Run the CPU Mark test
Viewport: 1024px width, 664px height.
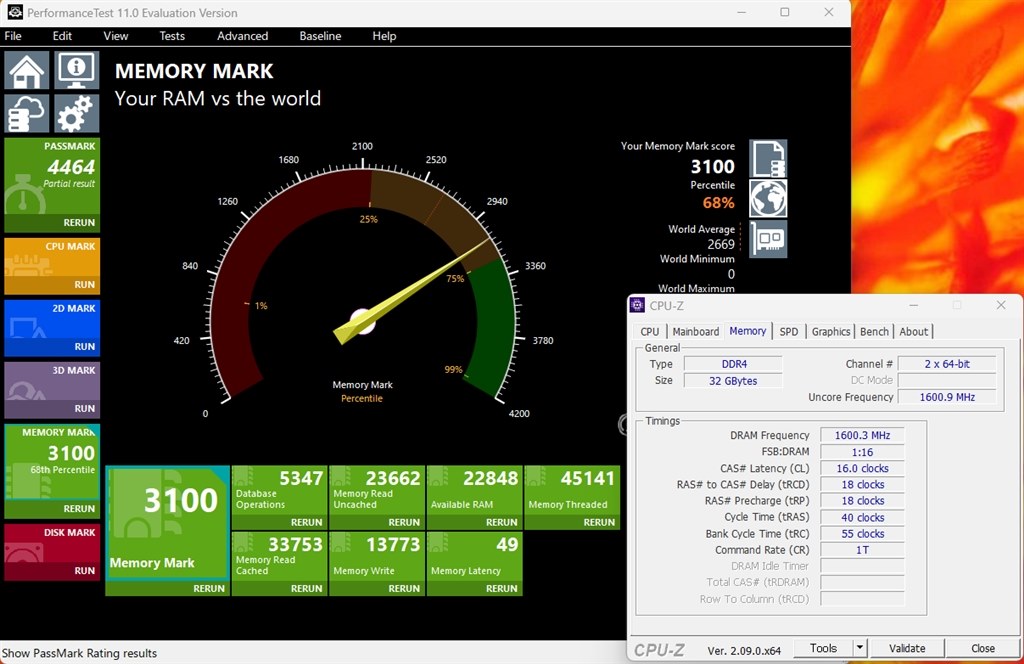tap(84, 284)
